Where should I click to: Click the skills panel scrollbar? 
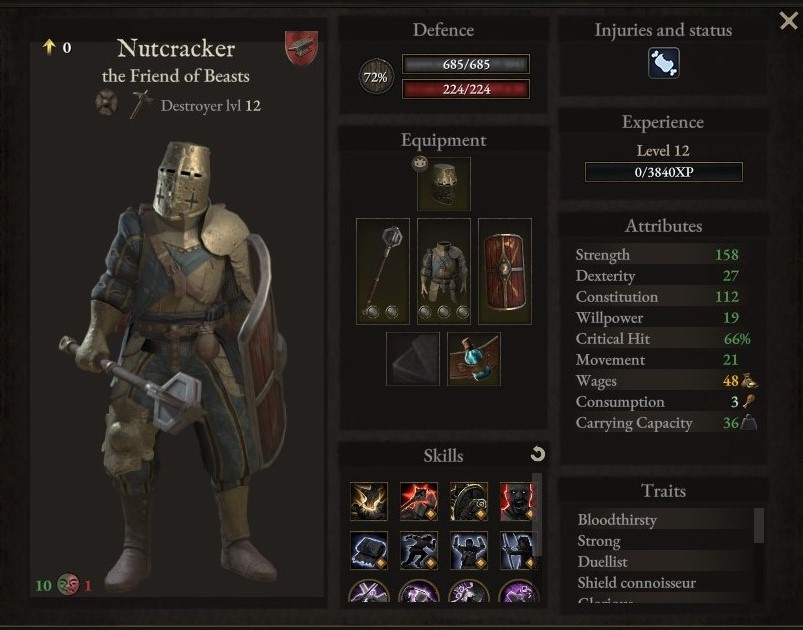click(537, 514)
